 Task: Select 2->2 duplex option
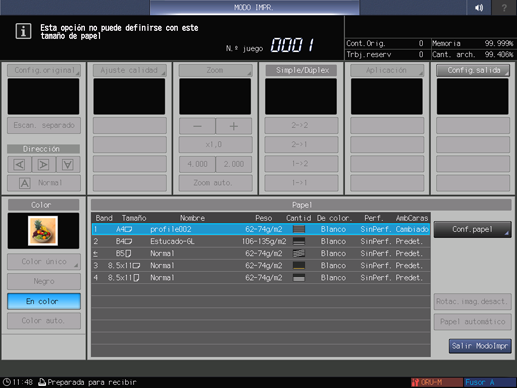pos(301,126)
